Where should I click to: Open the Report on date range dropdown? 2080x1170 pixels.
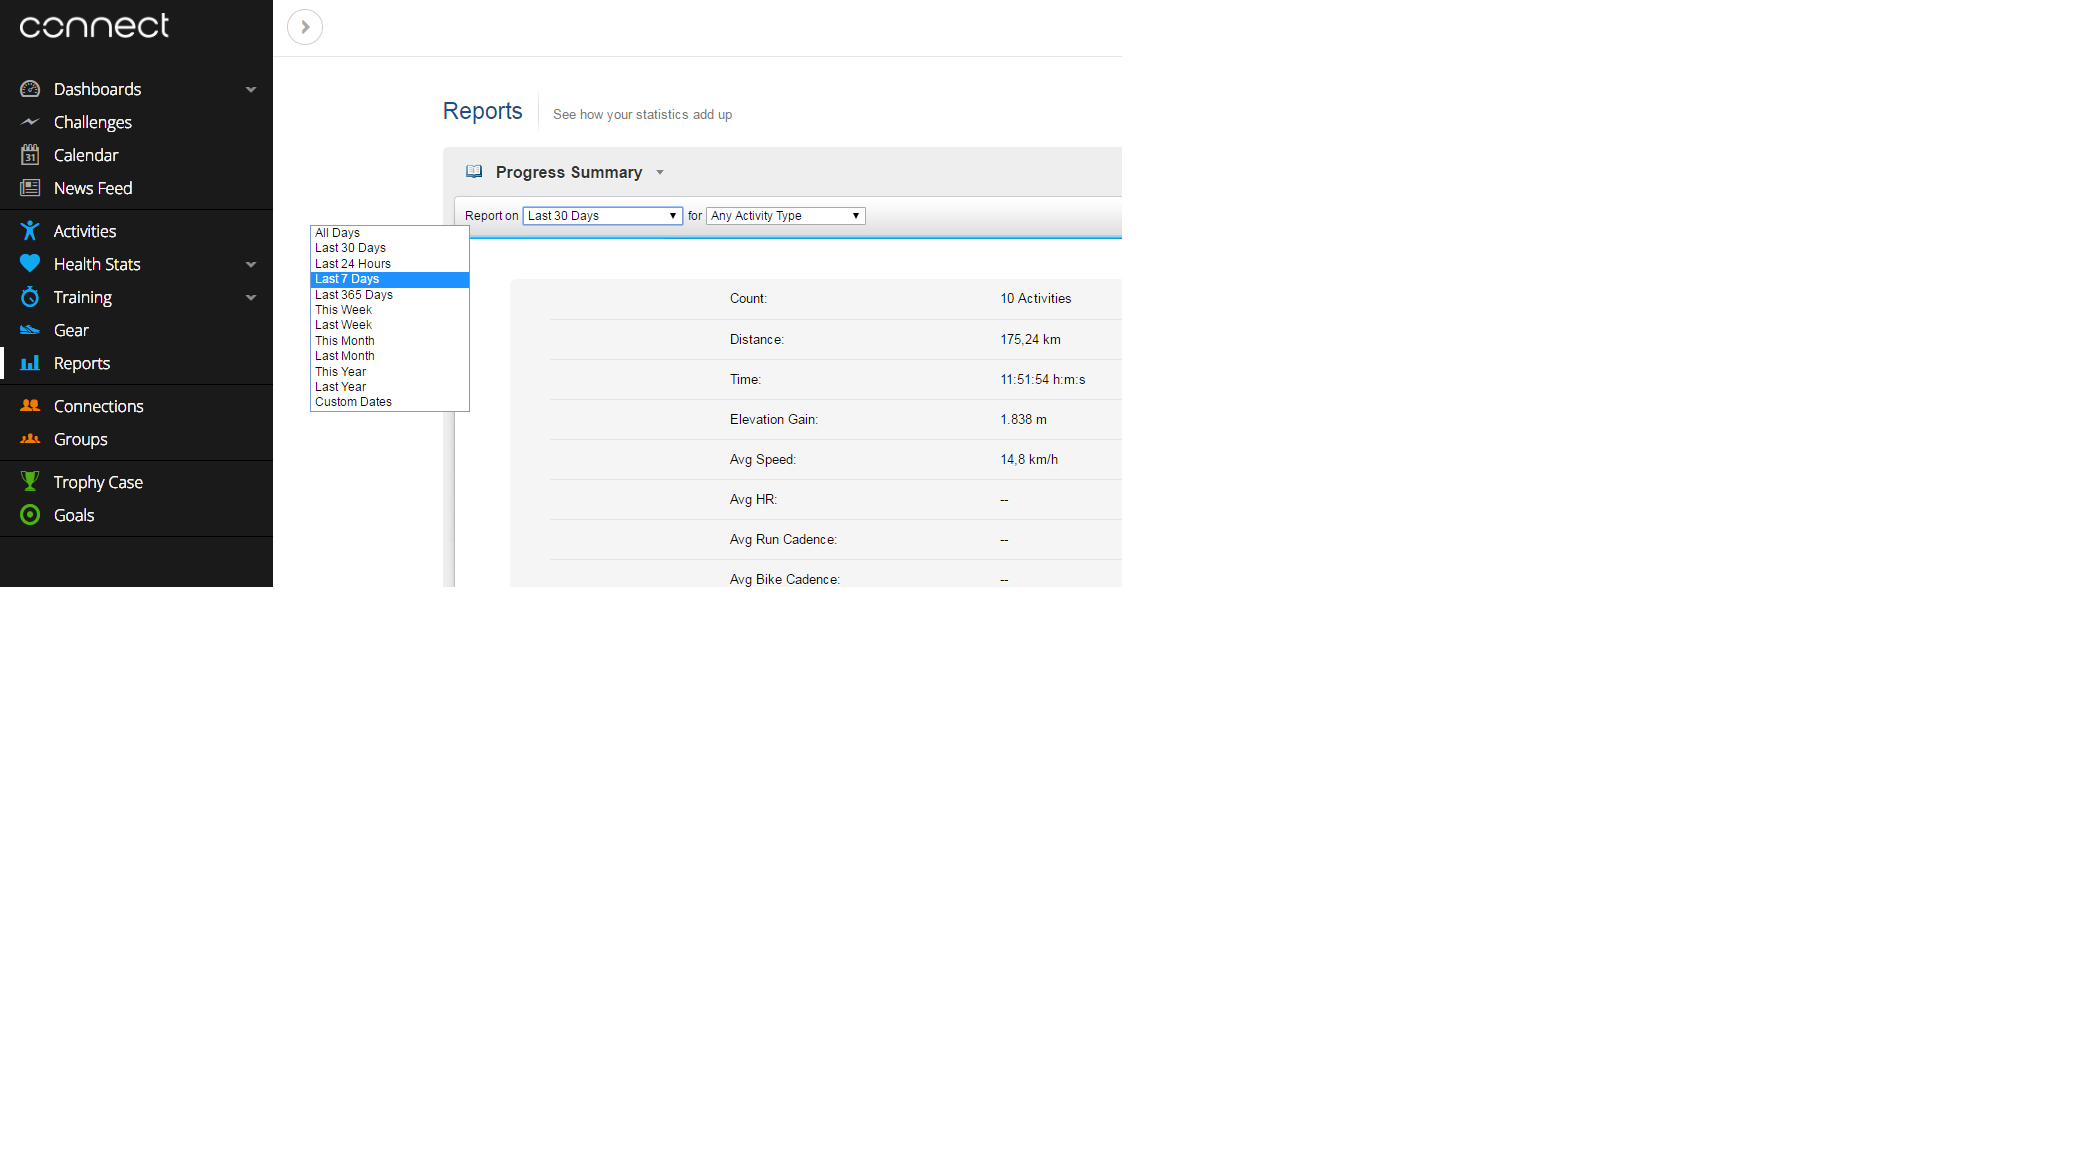(603, 216)
